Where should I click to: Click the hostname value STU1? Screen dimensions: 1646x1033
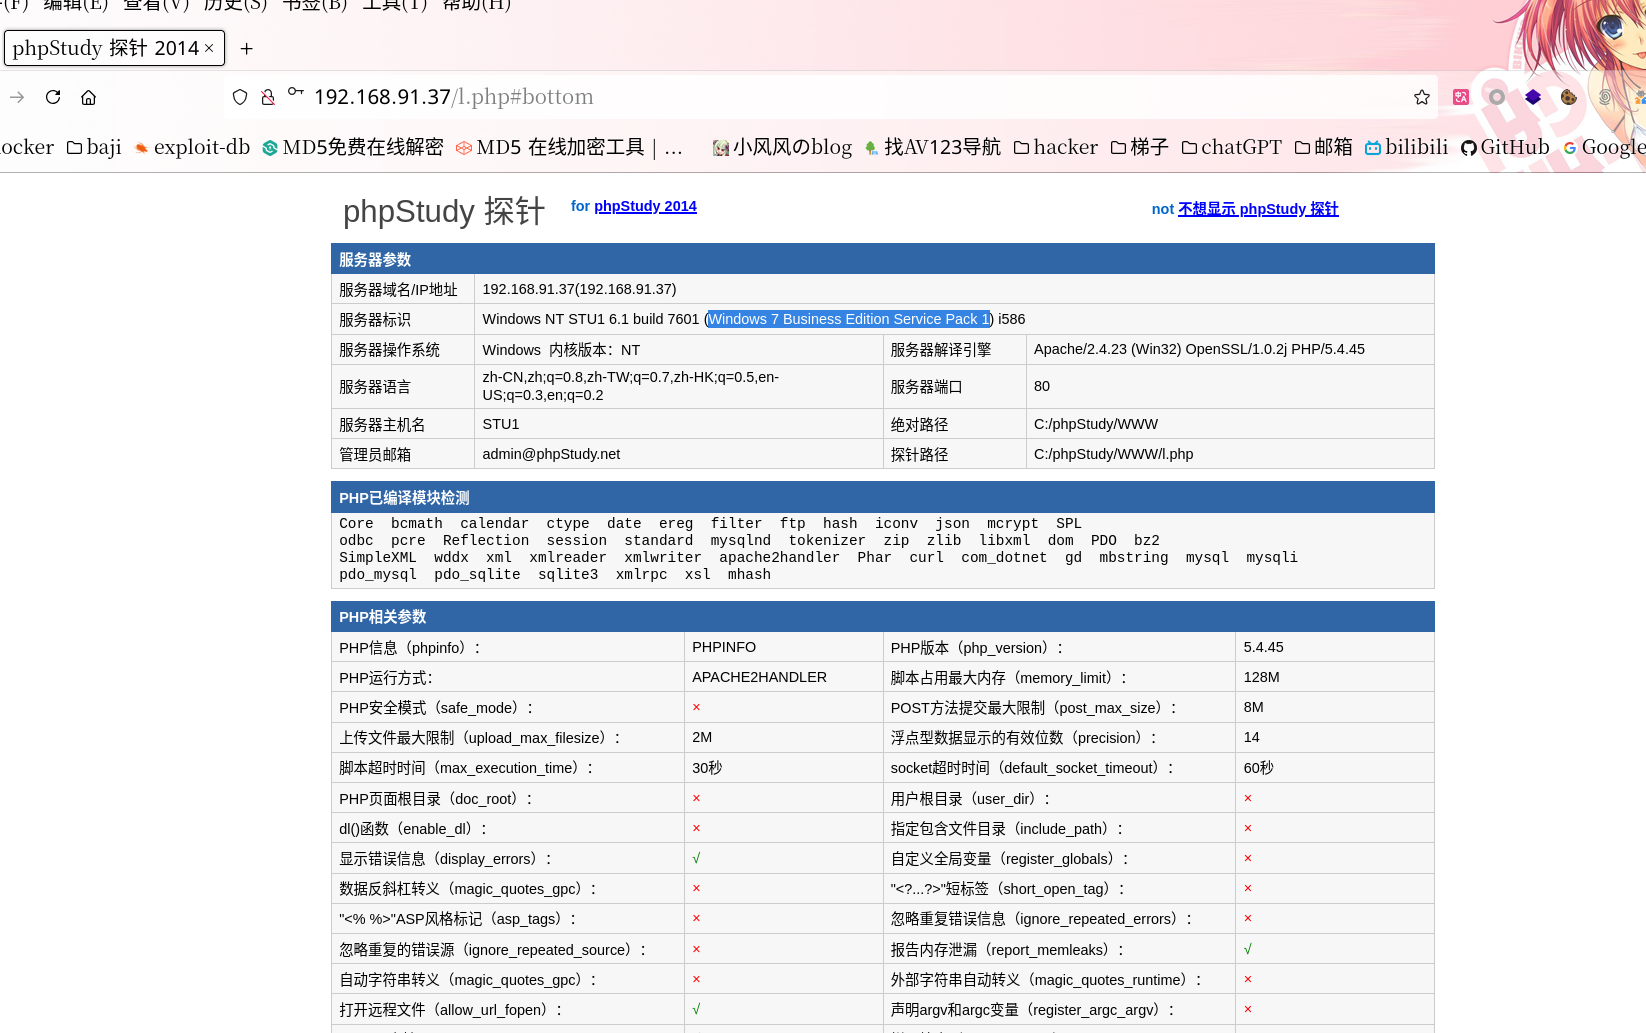pyautogui.click(x=501, y=424)
